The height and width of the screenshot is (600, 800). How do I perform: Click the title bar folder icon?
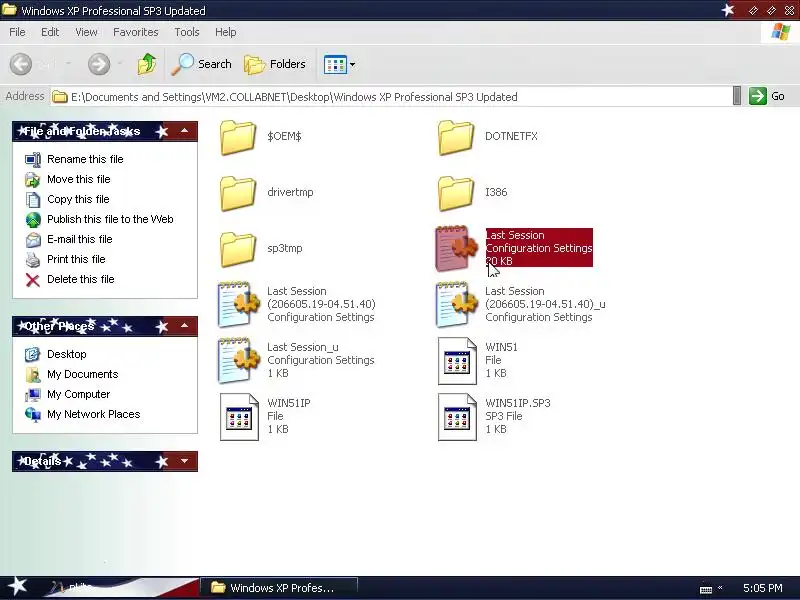(9, 10)
